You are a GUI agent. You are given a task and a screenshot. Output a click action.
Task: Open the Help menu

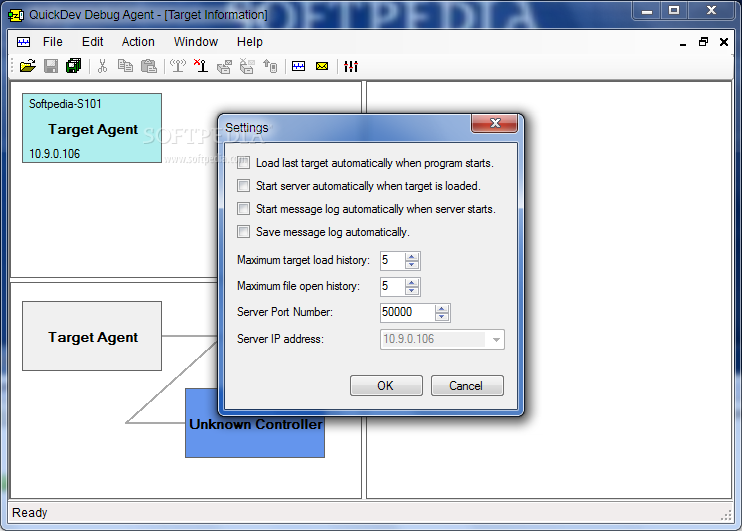click(250, 42)
